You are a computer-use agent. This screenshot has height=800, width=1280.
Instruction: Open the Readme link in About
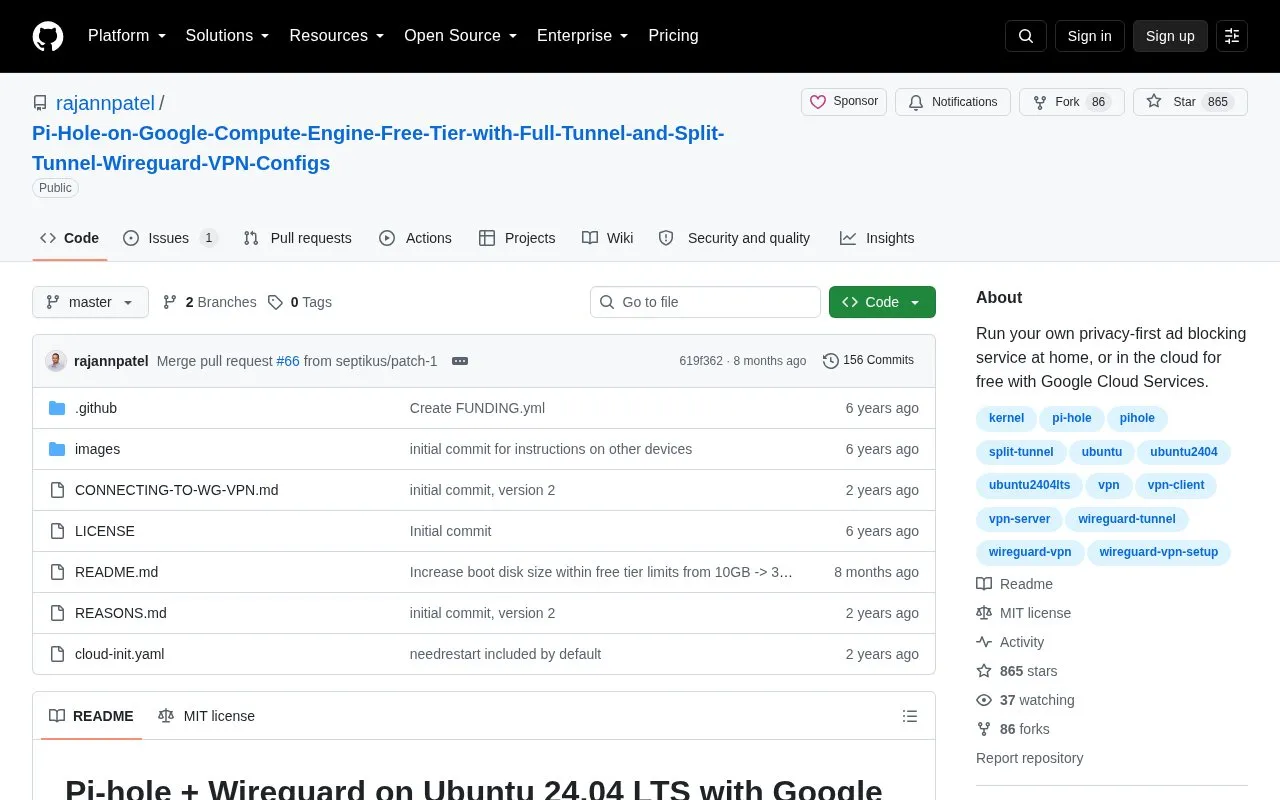click(1015, 584)
